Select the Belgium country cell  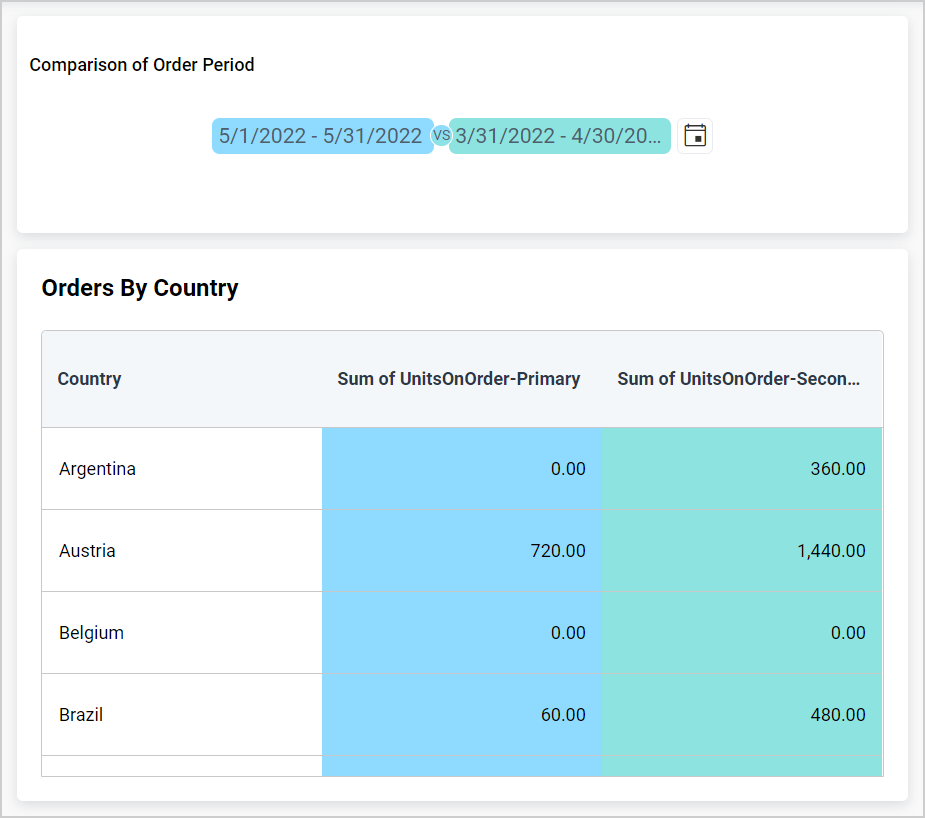pyautogui.click(x=92, y=633)
